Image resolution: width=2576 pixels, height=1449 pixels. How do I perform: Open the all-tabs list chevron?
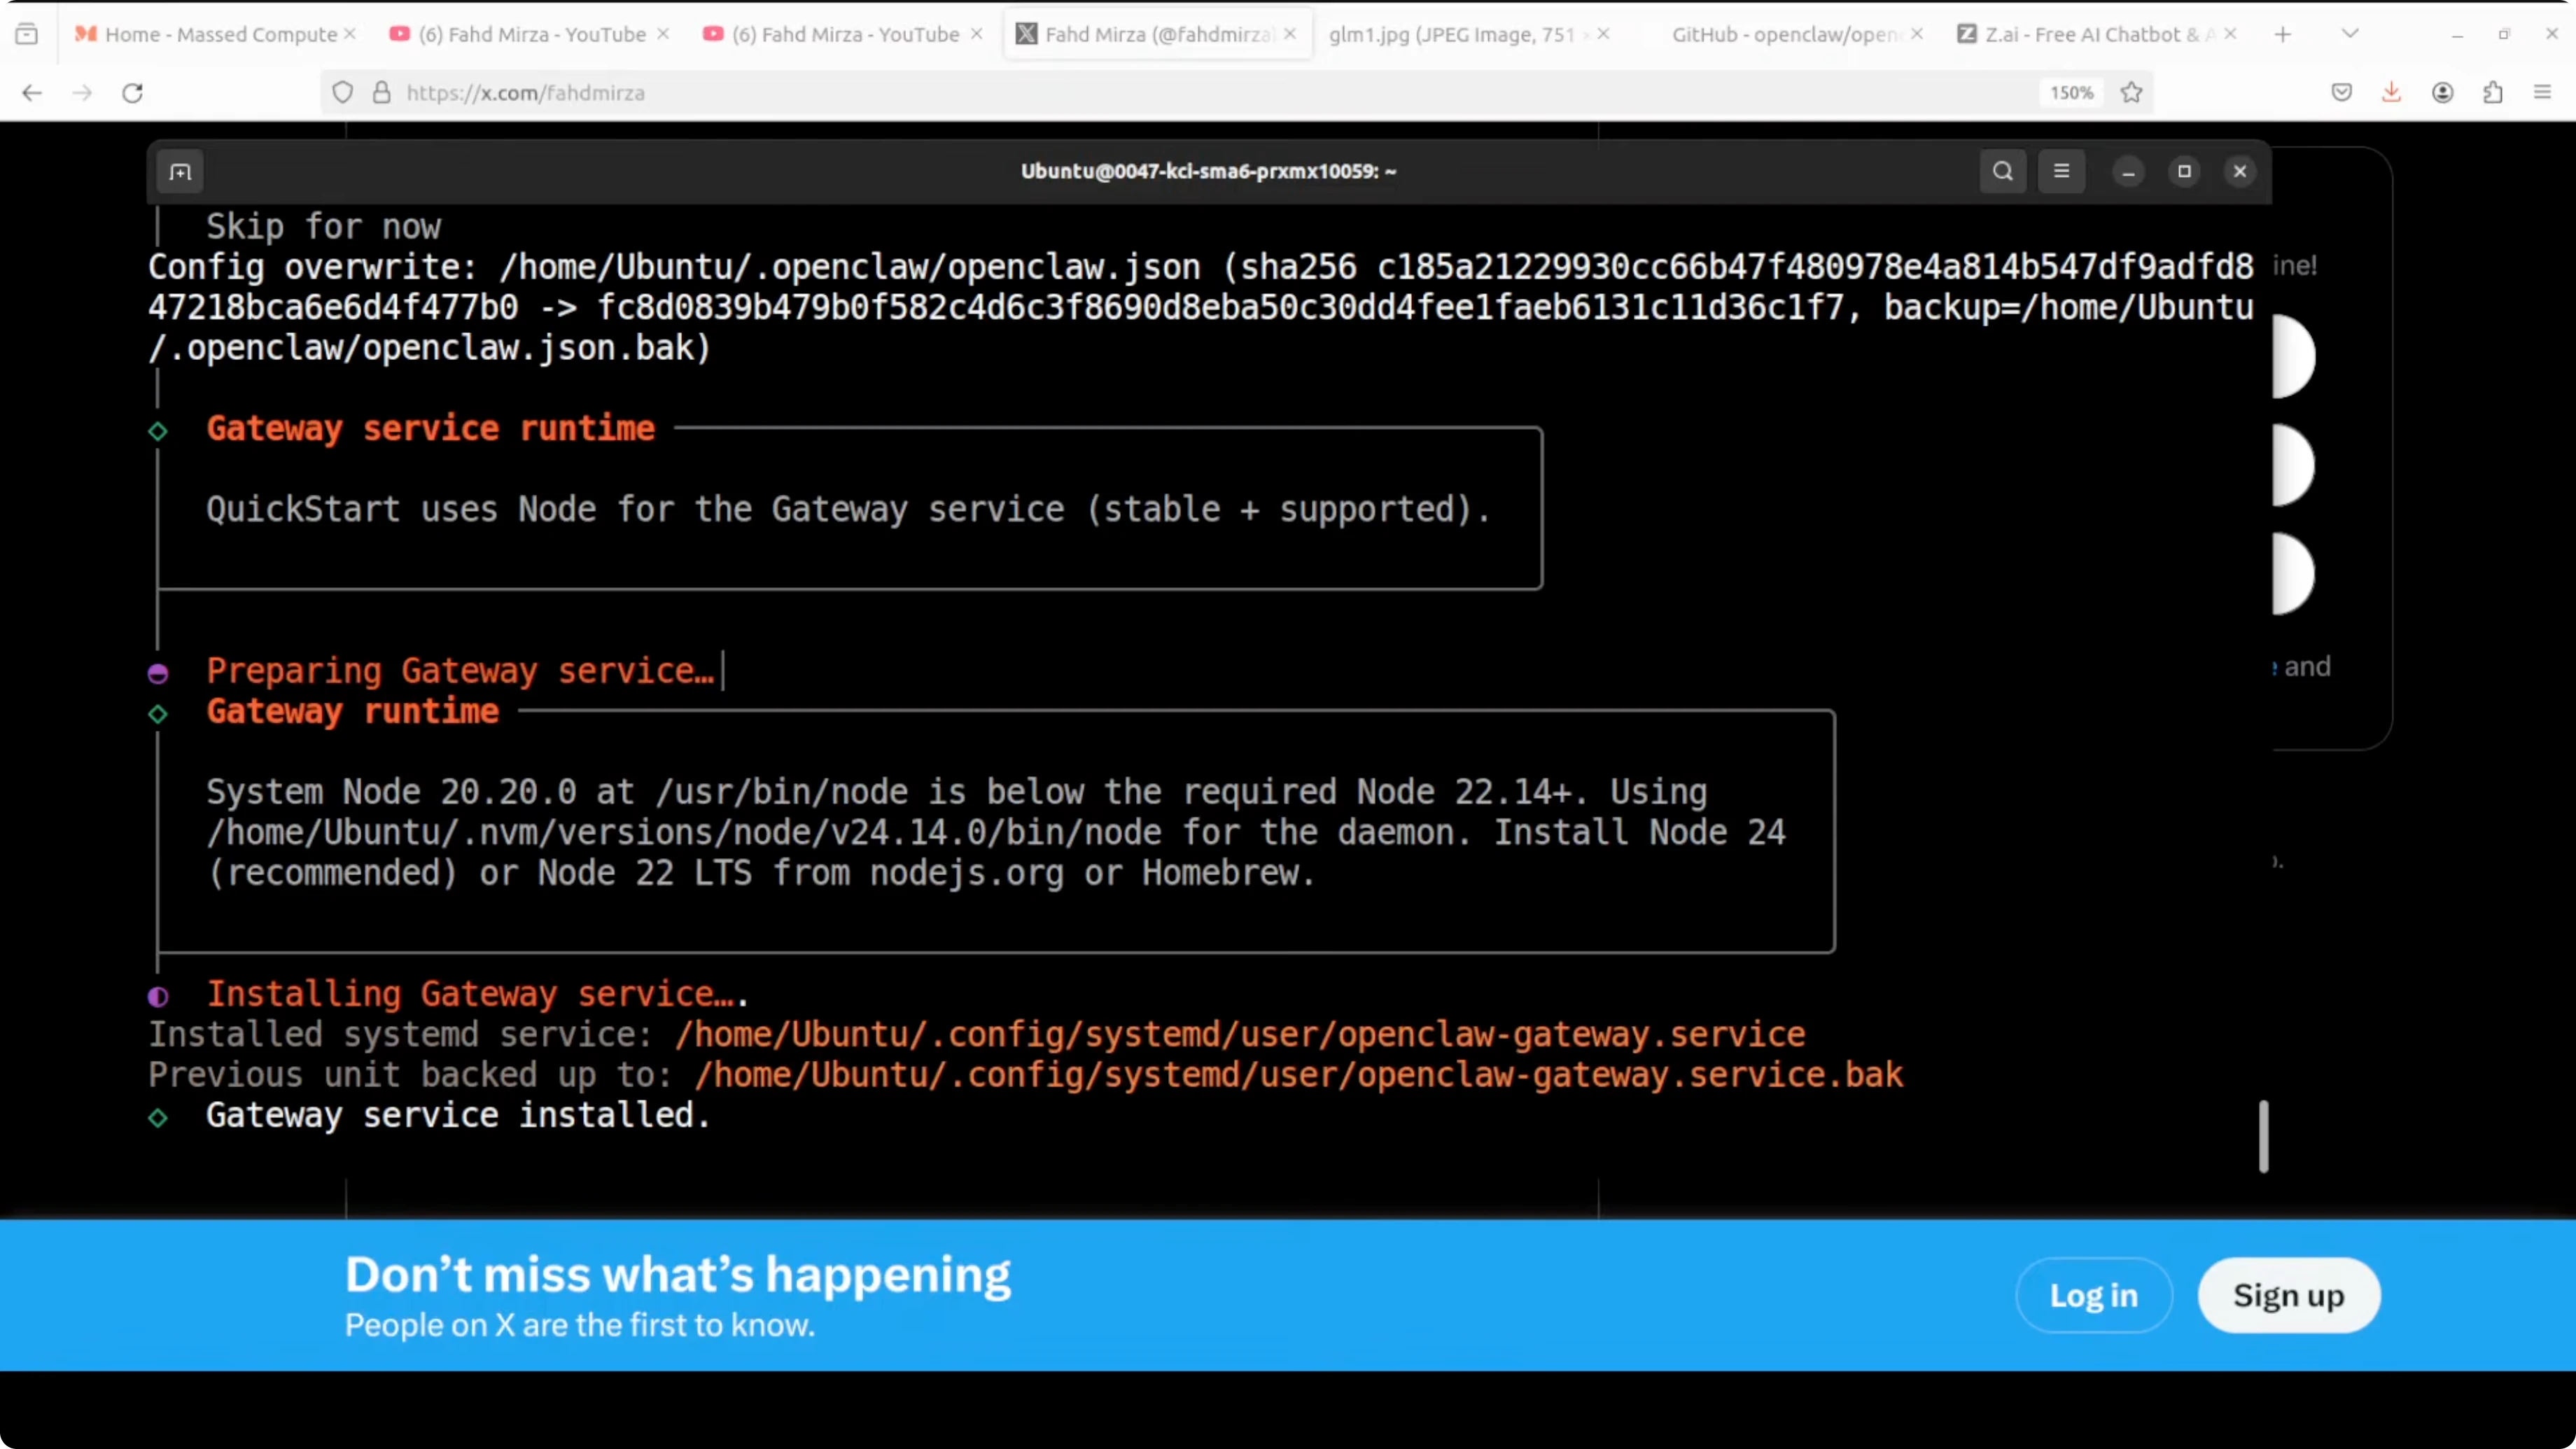point(2351,33)
